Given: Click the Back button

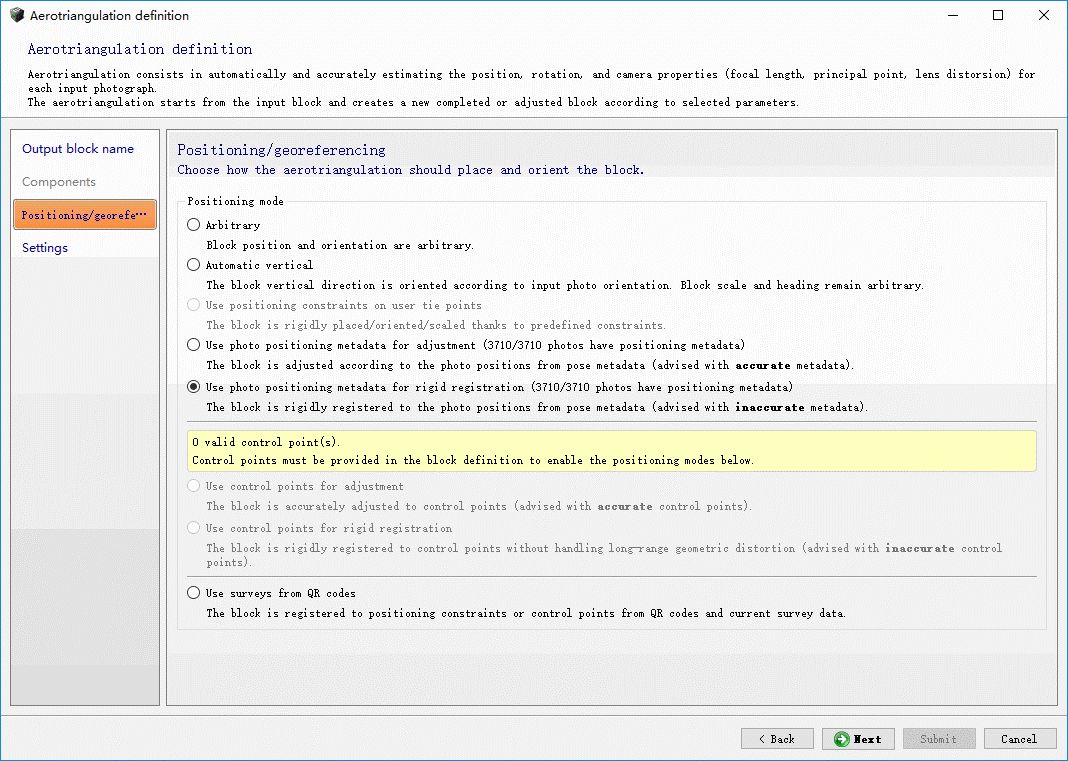Looking at the screenshot, I should pos(777,739).
